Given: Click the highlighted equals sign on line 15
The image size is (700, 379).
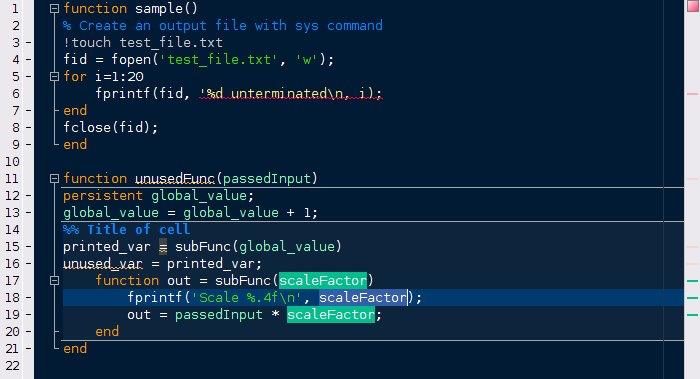Looking at the screenshot, I should pyautogui.click(x=163, y=246).
